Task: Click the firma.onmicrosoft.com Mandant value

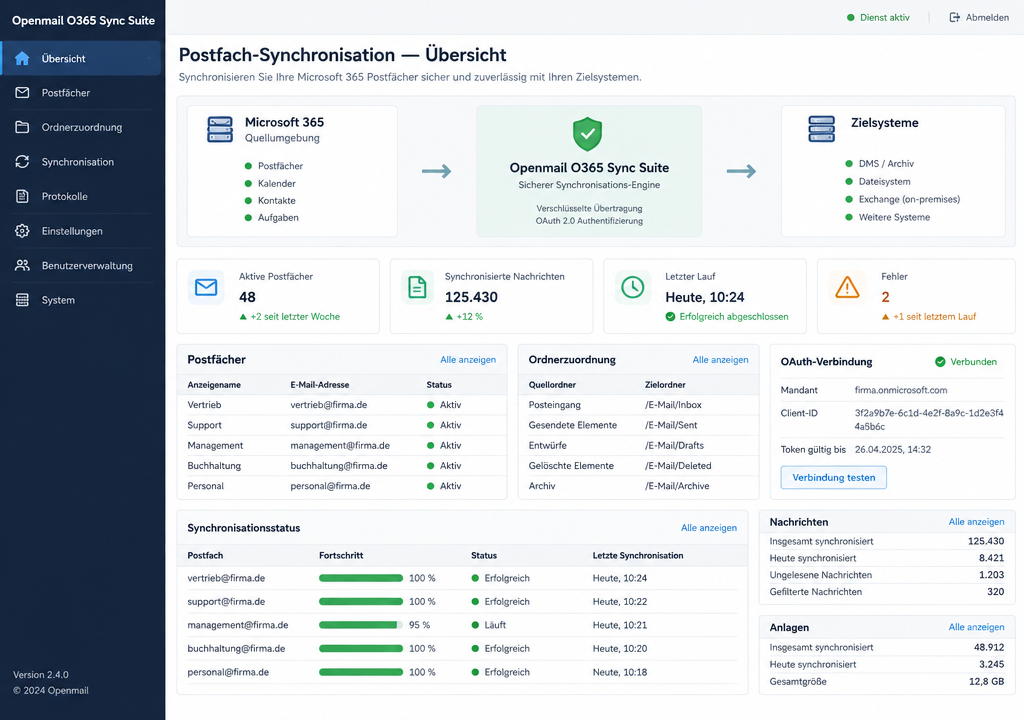Action: click(901, 389)
